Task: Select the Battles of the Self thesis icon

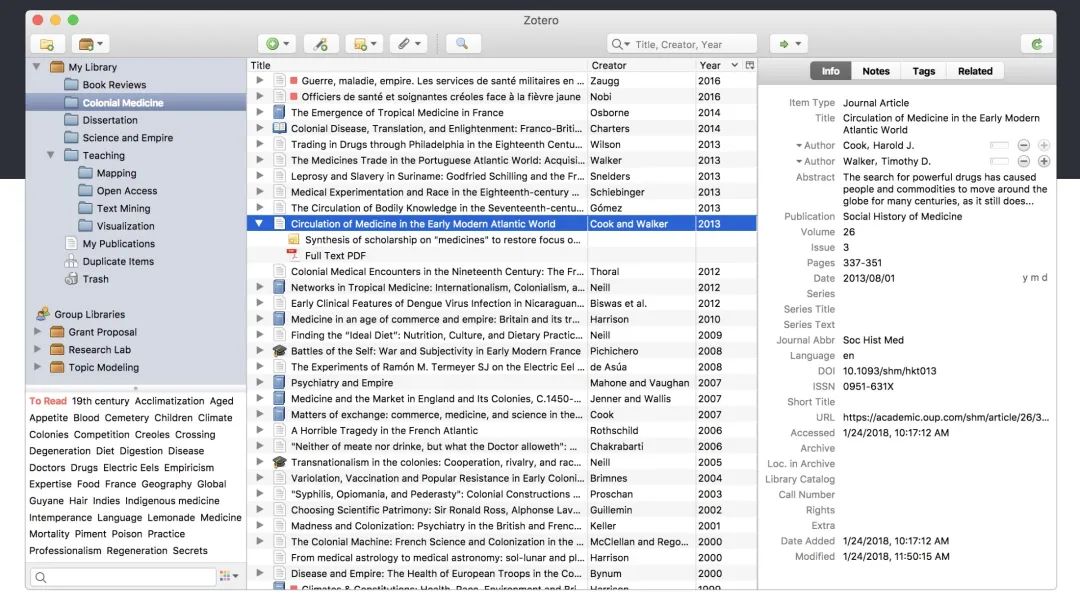Action: coord(279,351)
